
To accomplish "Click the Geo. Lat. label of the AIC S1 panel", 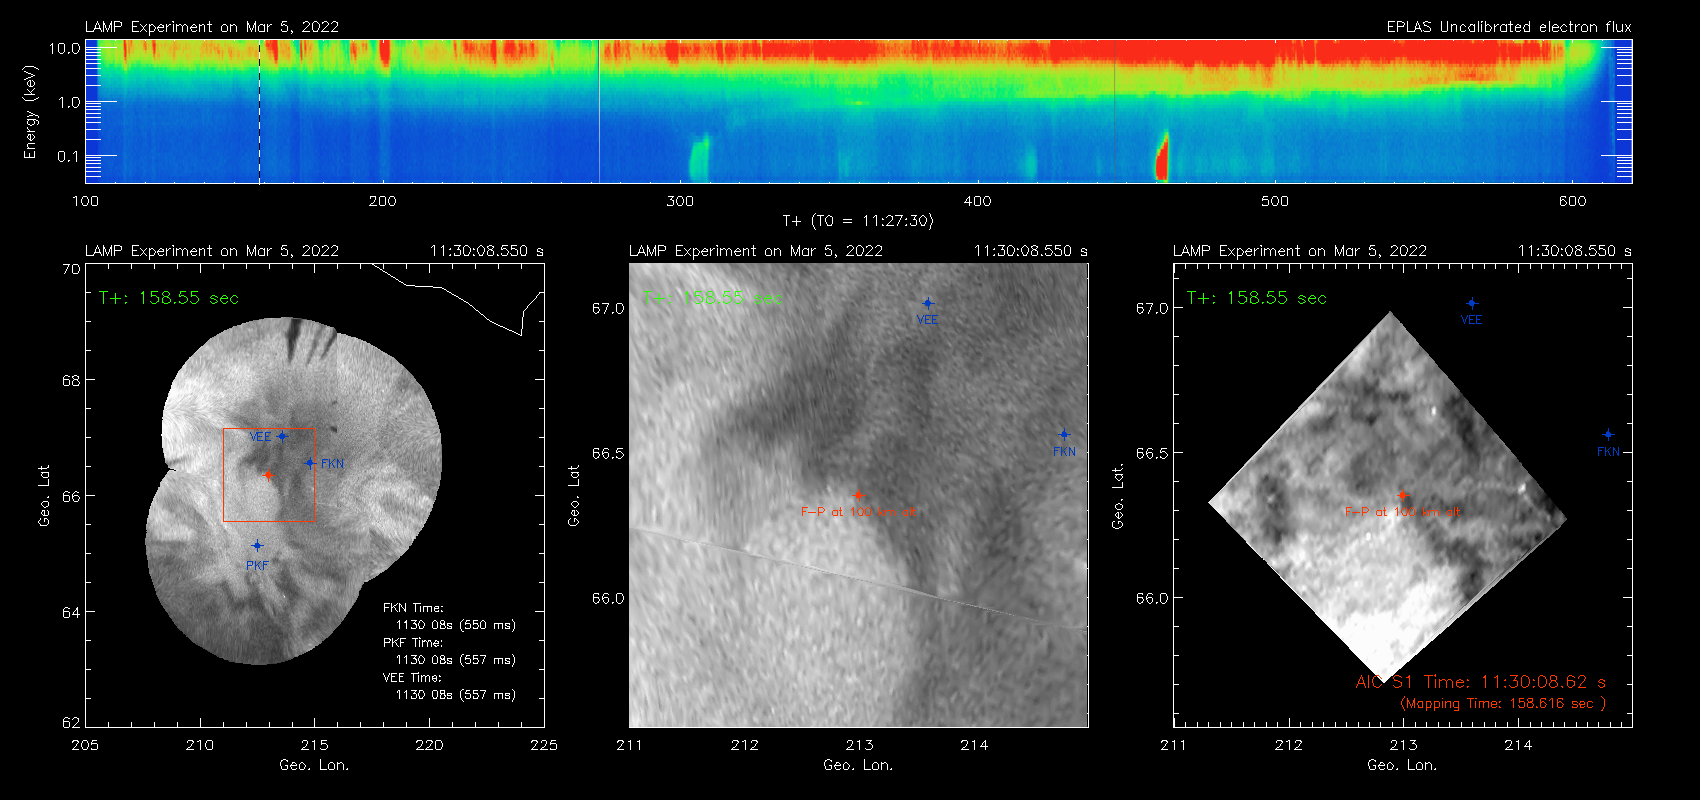I will click(x=1118, y=497).
